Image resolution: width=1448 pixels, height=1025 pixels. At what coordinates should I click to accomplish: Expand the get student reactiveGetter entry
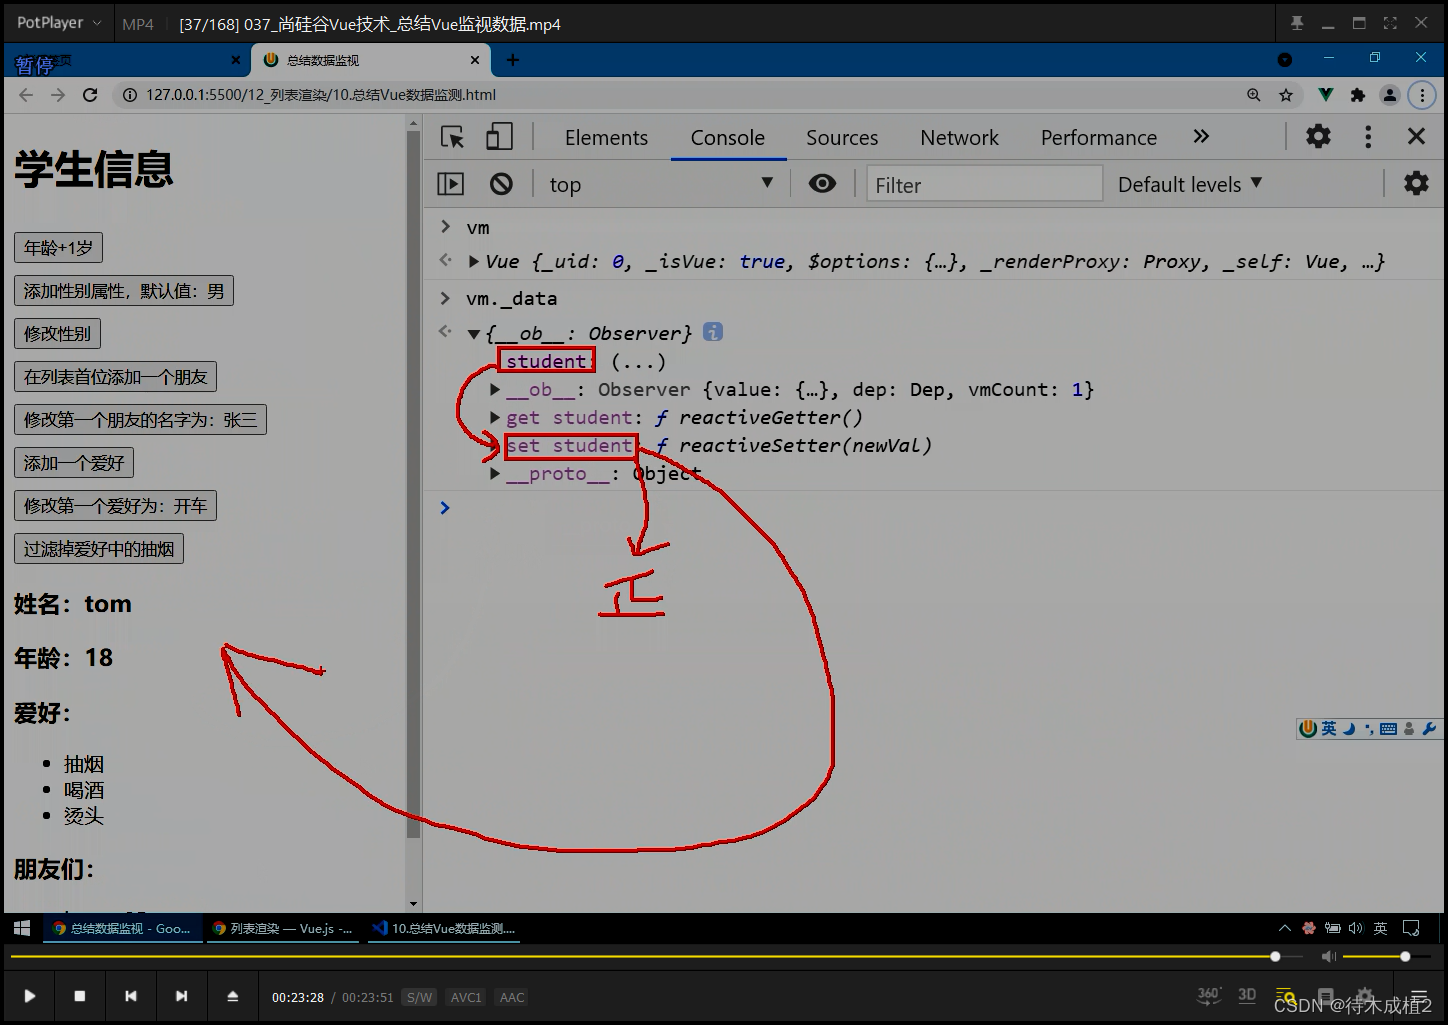(495, 418)
